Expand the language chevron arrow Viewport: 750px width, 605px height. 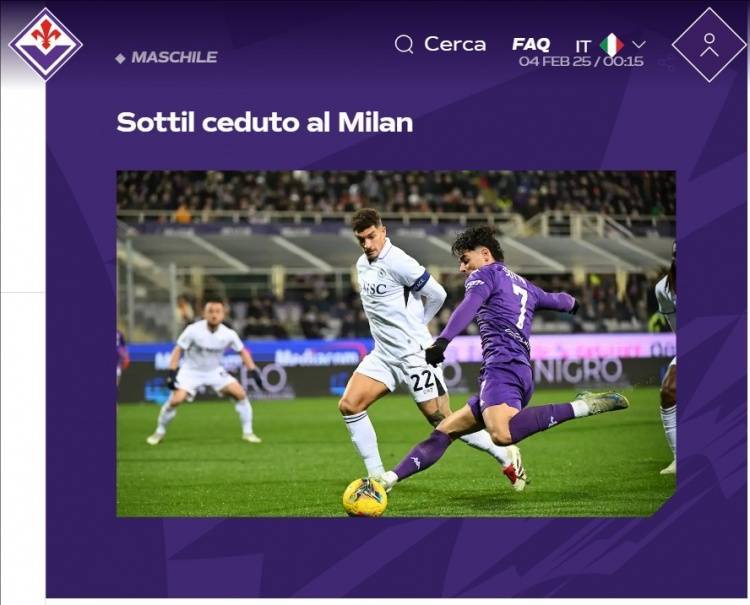point(639,44)
